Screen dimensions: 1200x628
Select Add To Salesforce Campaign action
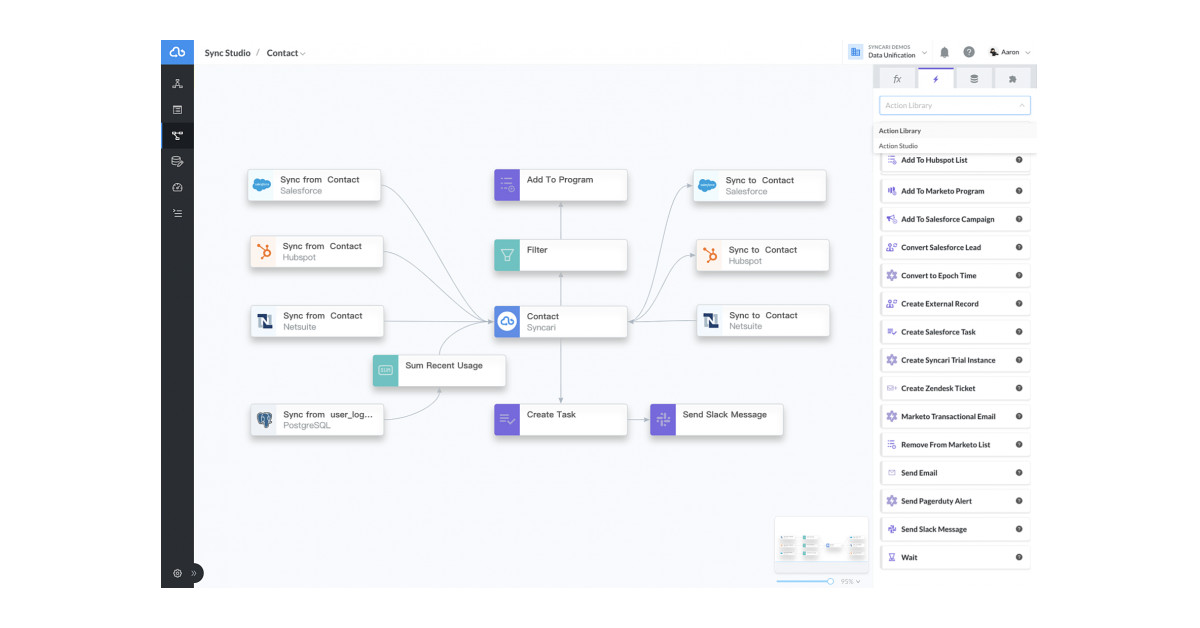pyautogui.click(x=955, y=219)
